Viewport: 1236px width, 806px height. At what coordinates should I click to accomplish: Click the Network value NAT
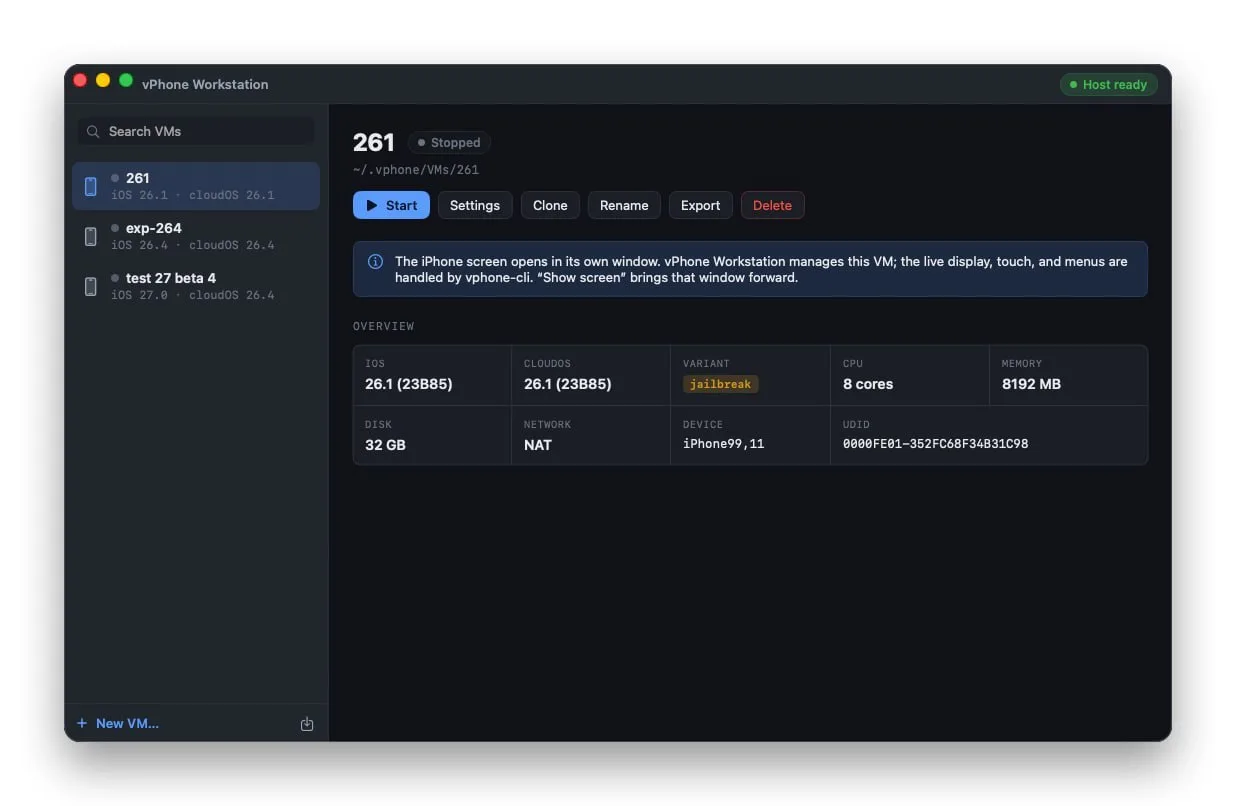(538, 445)
